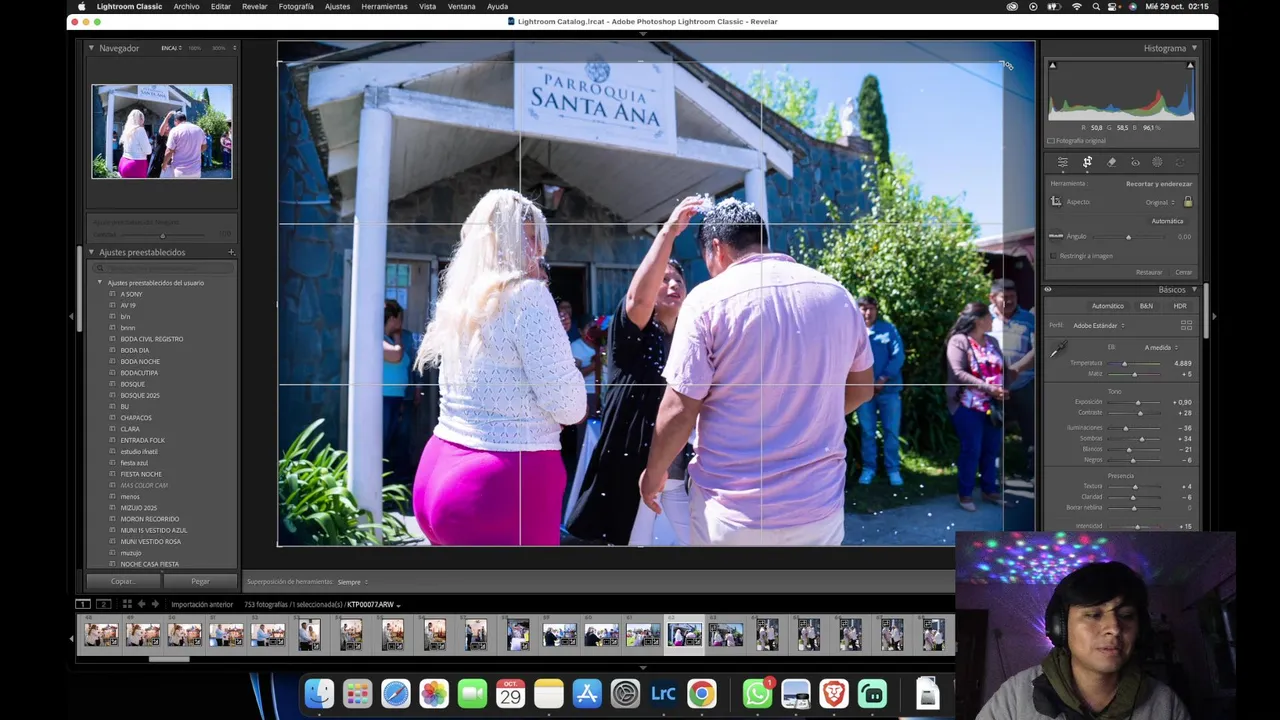Open the Archivo menu
Viewport: 1280px width, 720px height.
click(x=186, y=6)
